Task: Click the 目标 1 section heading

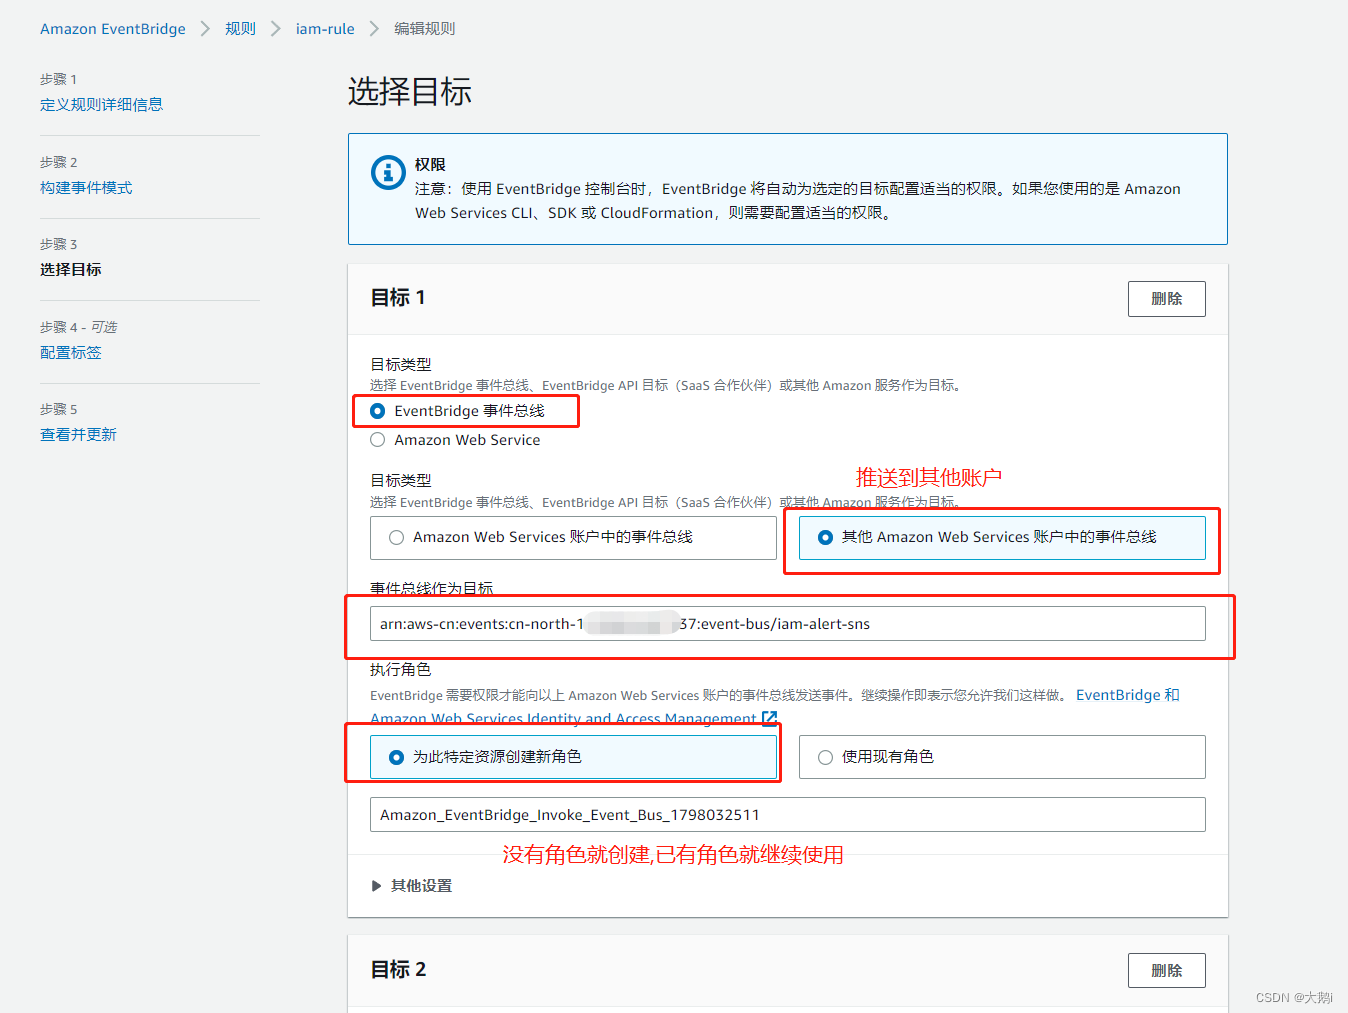Action: click(x=398, y=297)
